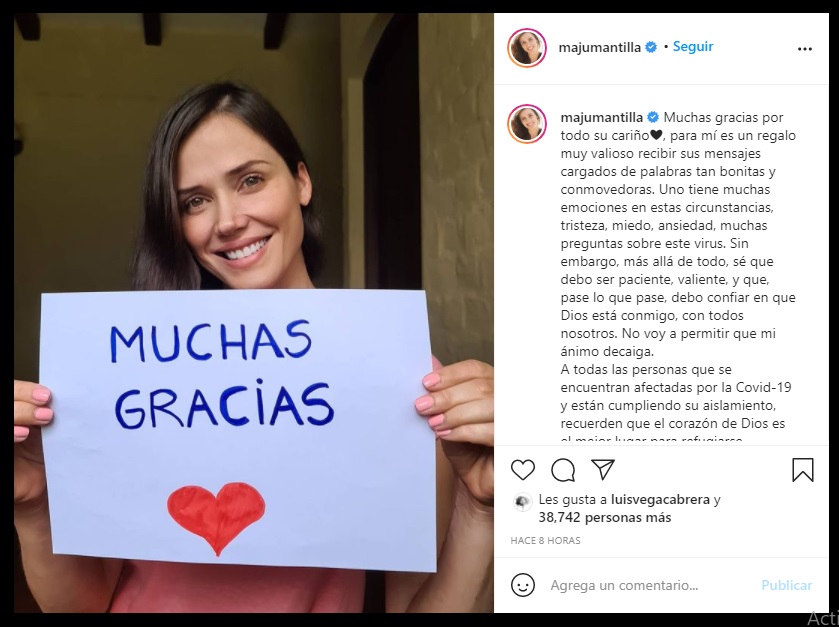Open majumantilla username in the header

pyautogui.click(x=599, y=48)
